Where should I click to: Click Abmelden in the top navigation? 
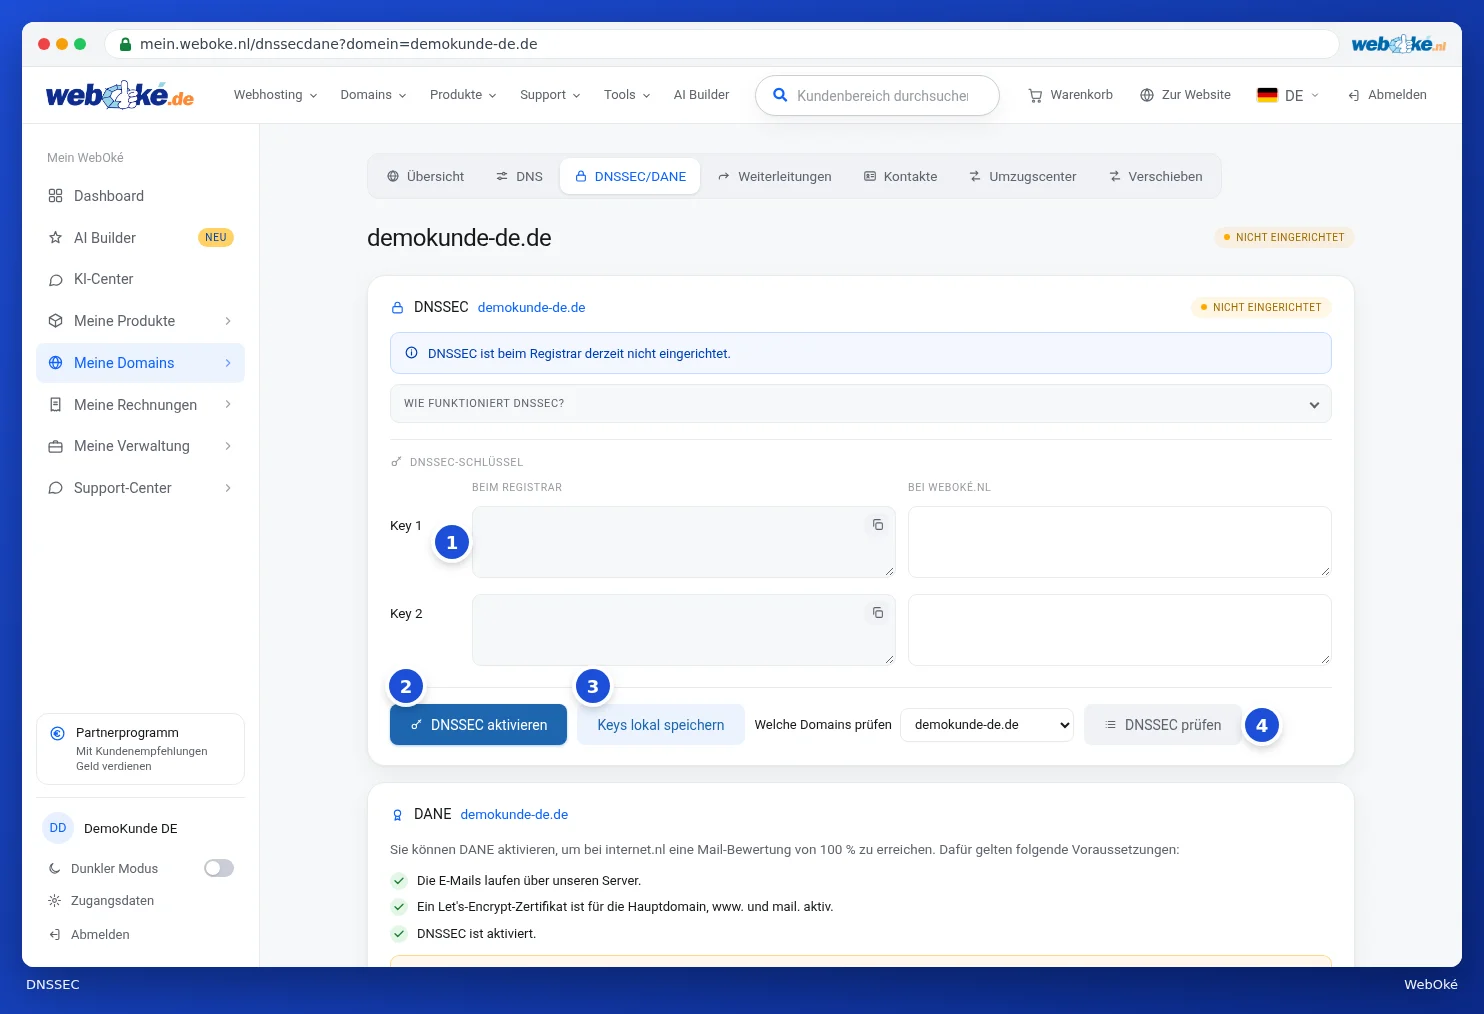(1387, 95)
